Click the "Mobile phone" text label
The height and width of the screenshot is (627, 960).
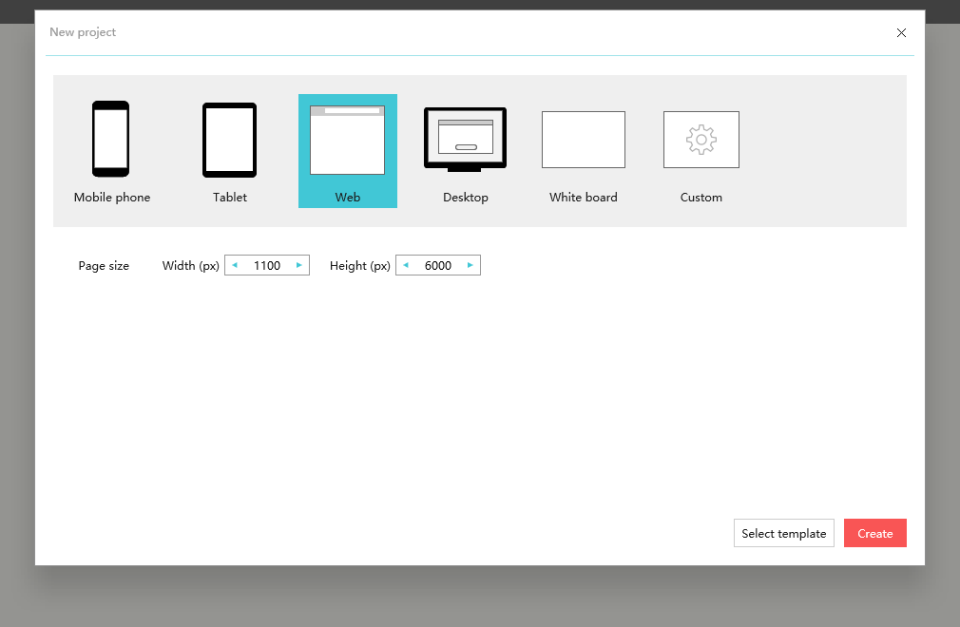click(x=112, y=198)
